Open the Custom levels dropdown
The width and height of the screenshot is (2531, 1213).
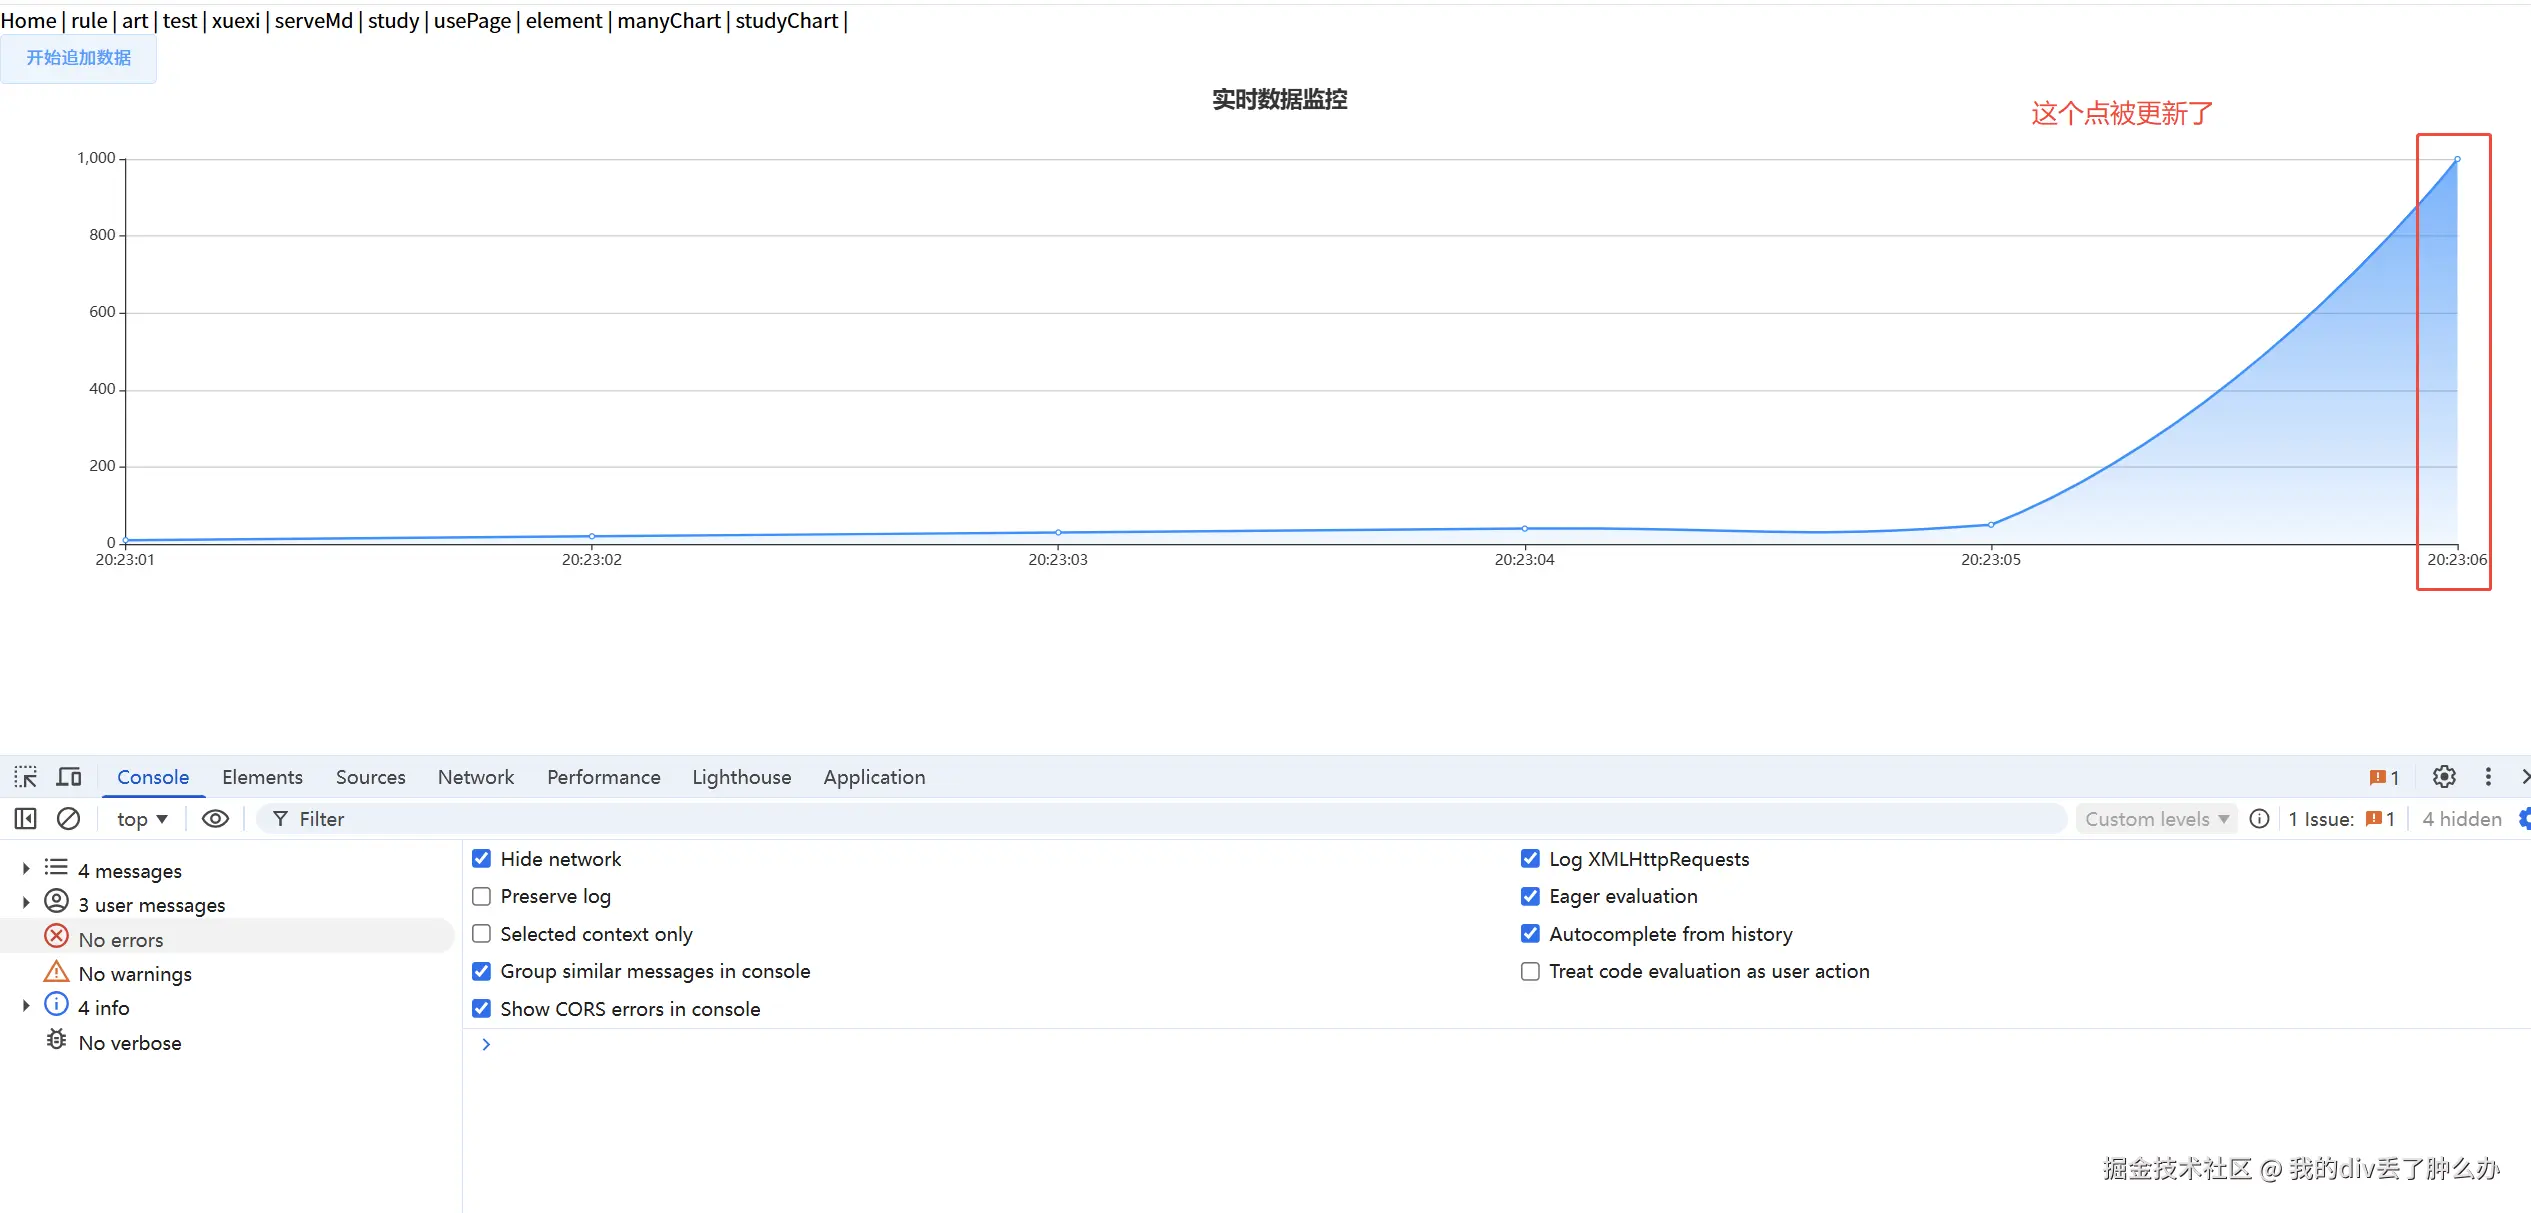pos(2156,819)
